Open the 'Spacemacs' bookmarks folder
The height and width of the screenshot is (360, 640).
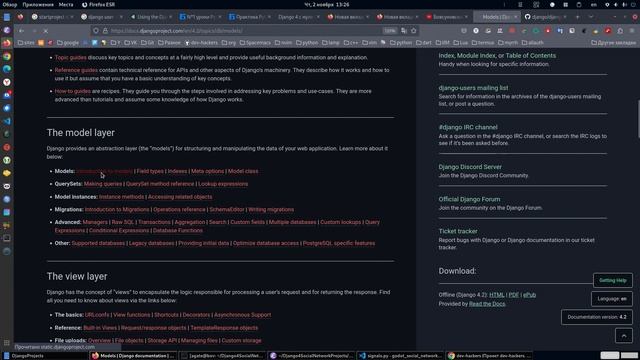click(255, 42)
